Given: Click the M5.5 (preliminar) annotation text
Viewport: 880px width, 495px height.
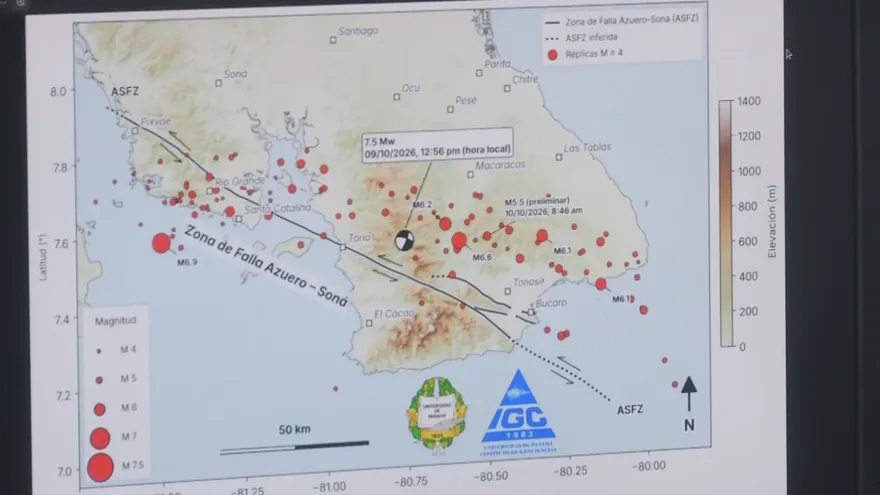Looking at the screenshot, I should coord(543,206).
